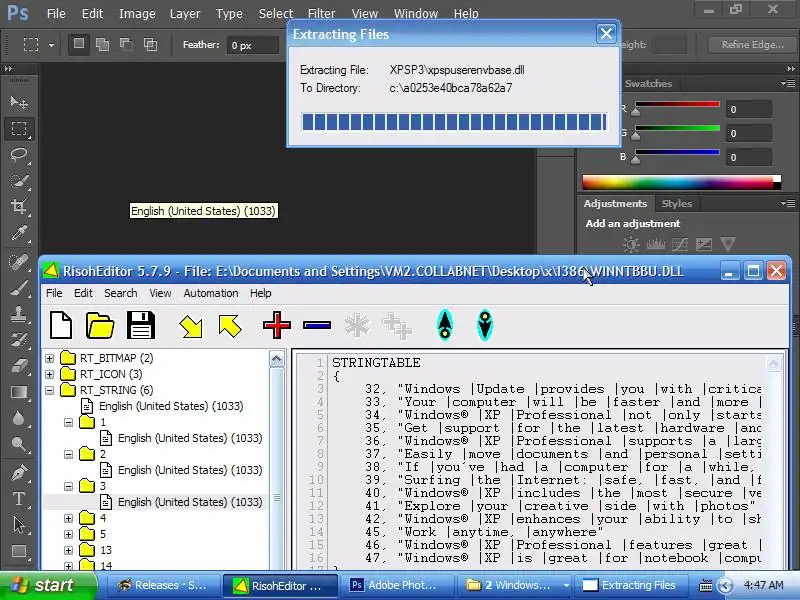Switch to the Styles tab
Viewport: 800px width, 600px height.
(x=677, y=204)
